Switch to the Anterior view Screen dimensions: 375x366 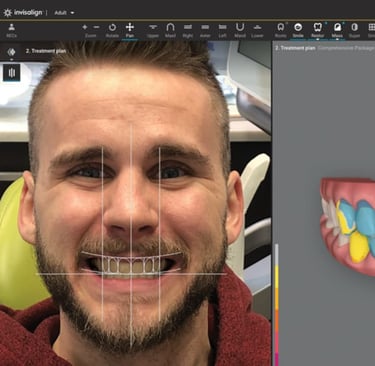[x=205, y=30]
